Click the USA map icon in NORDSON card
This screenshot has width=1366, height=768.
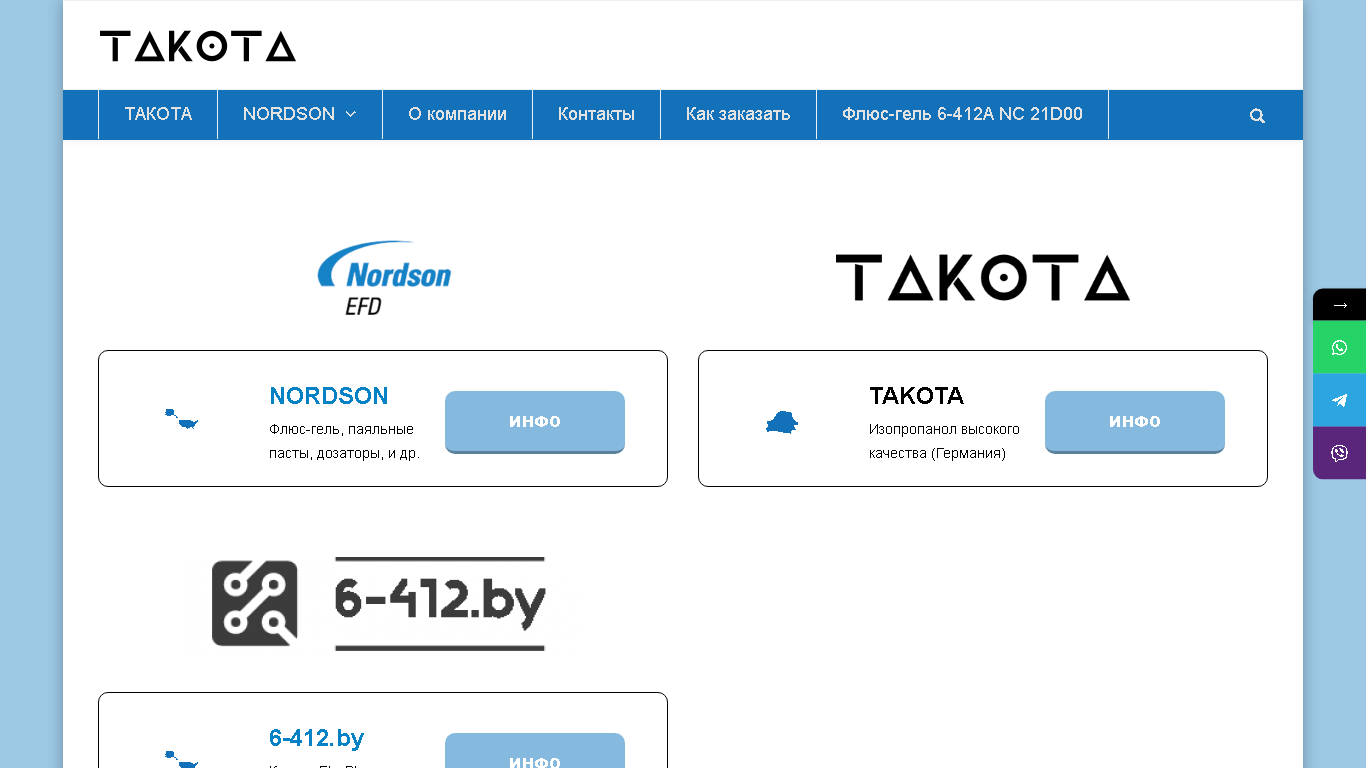(181, 419)
